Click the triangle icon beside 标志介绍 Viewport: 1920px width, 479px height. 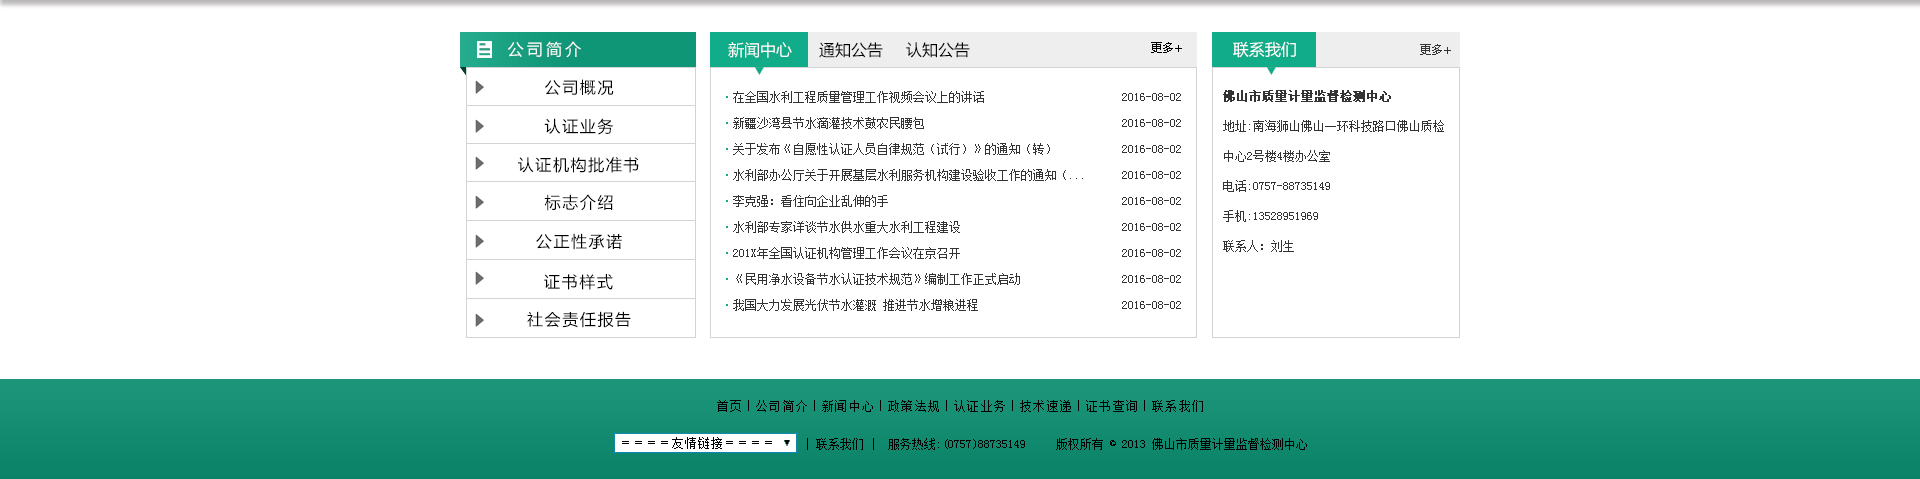pos(480,202)
